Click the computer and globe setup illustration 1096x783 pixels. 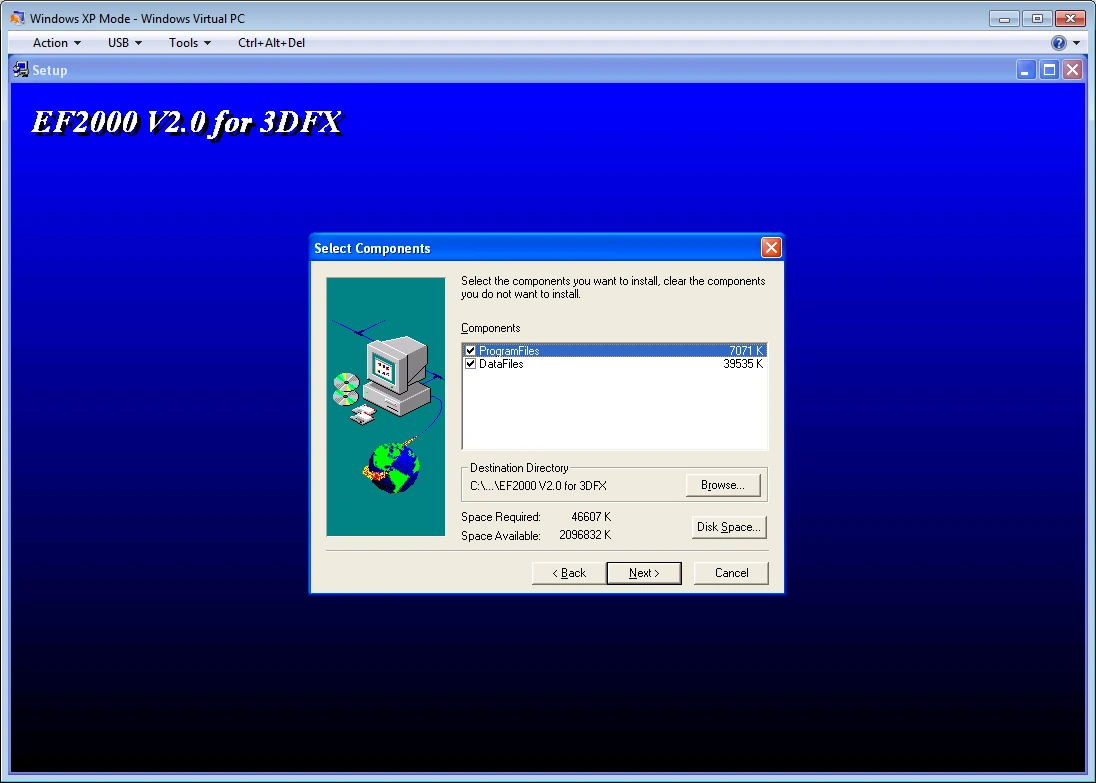click(386, 407)
